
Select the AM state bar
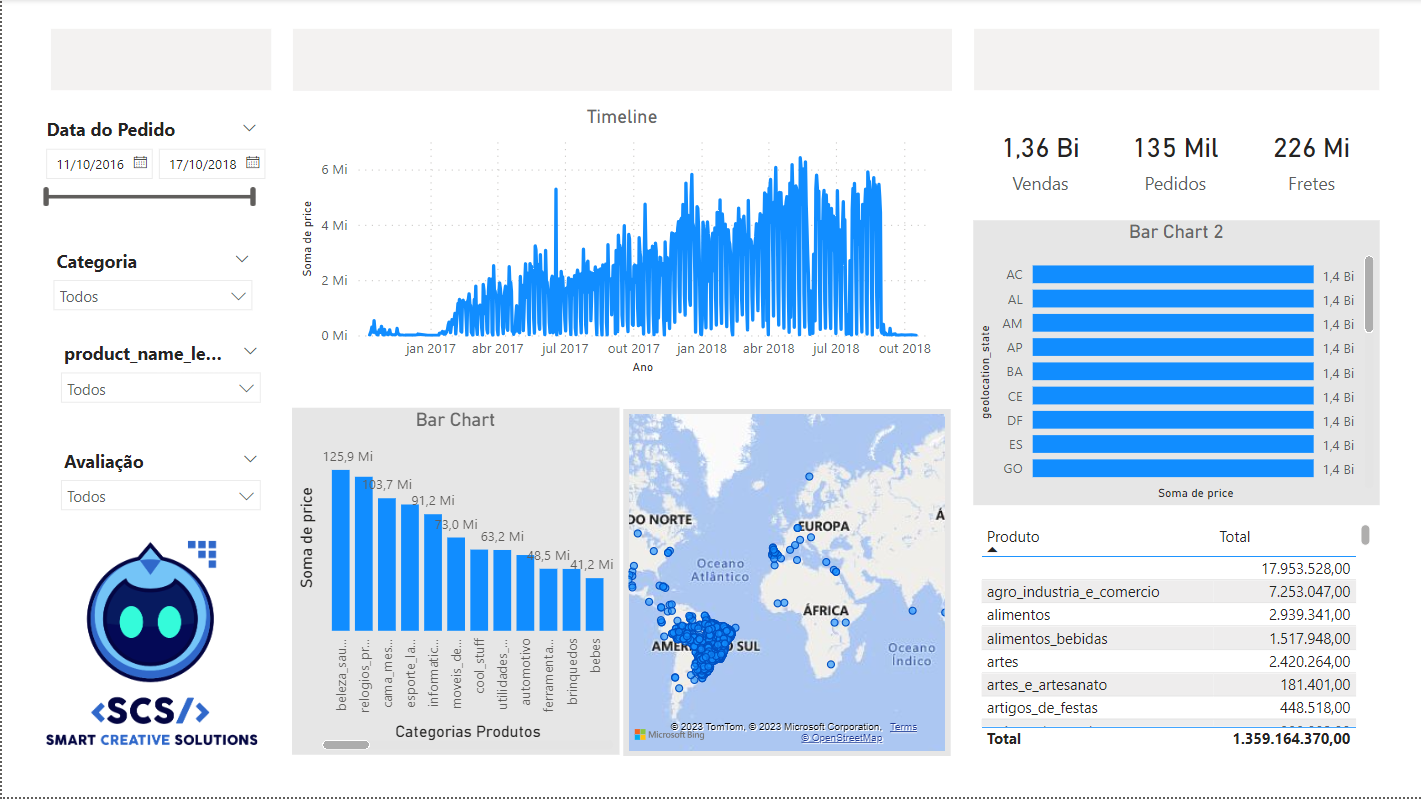(1172, 323)
